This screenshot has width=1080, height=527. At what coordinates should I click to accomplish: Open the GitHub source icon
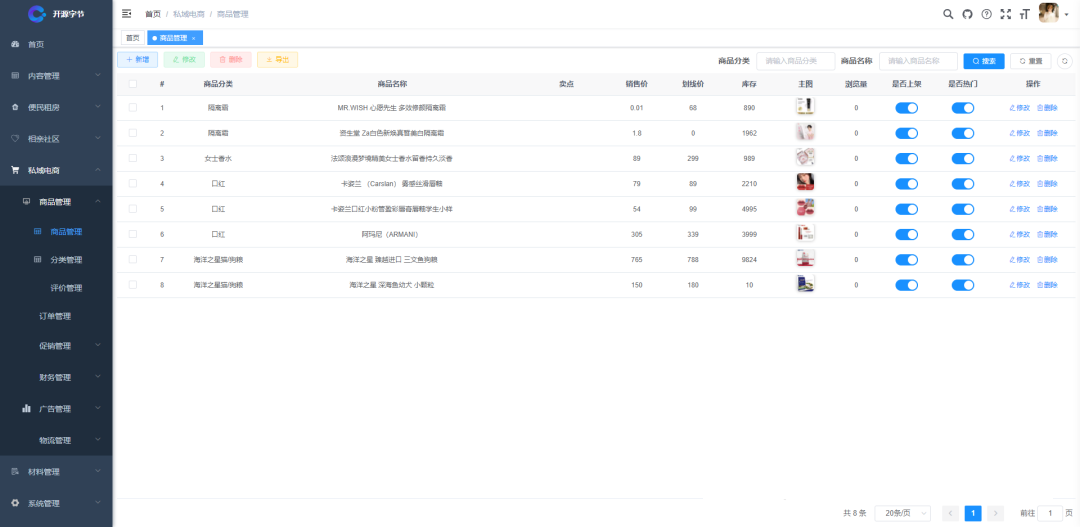(967, 14)
